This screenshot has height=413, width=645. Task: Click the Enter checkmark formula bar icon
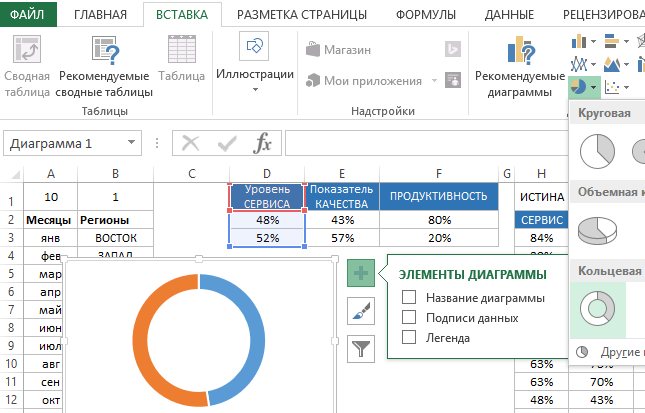tap(227, 143)
